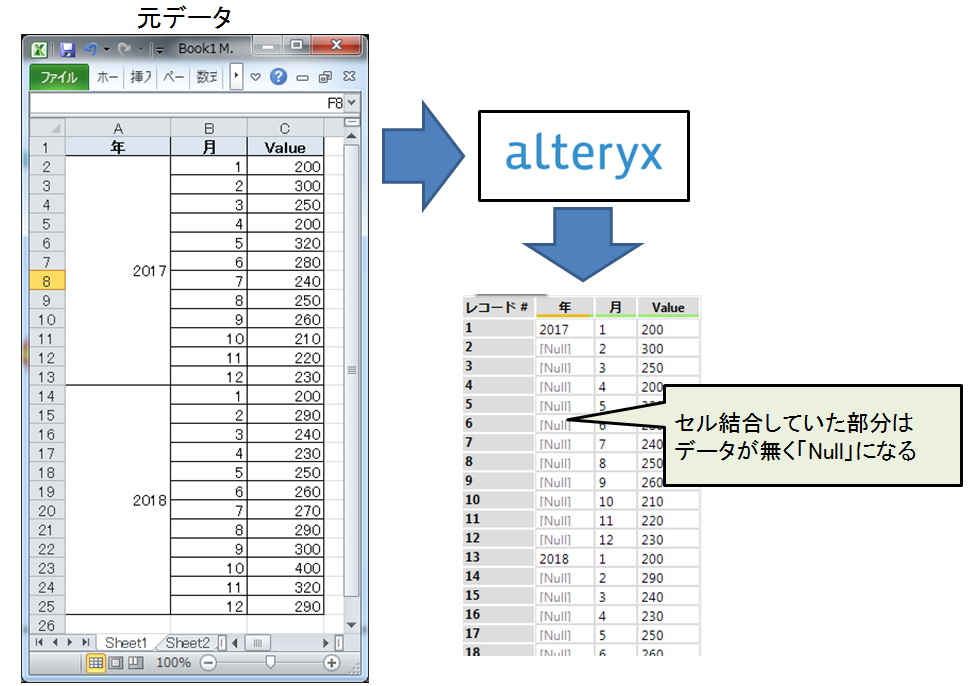Open Customize Quick Access Toolbar dropdown

tap(159, 49)
